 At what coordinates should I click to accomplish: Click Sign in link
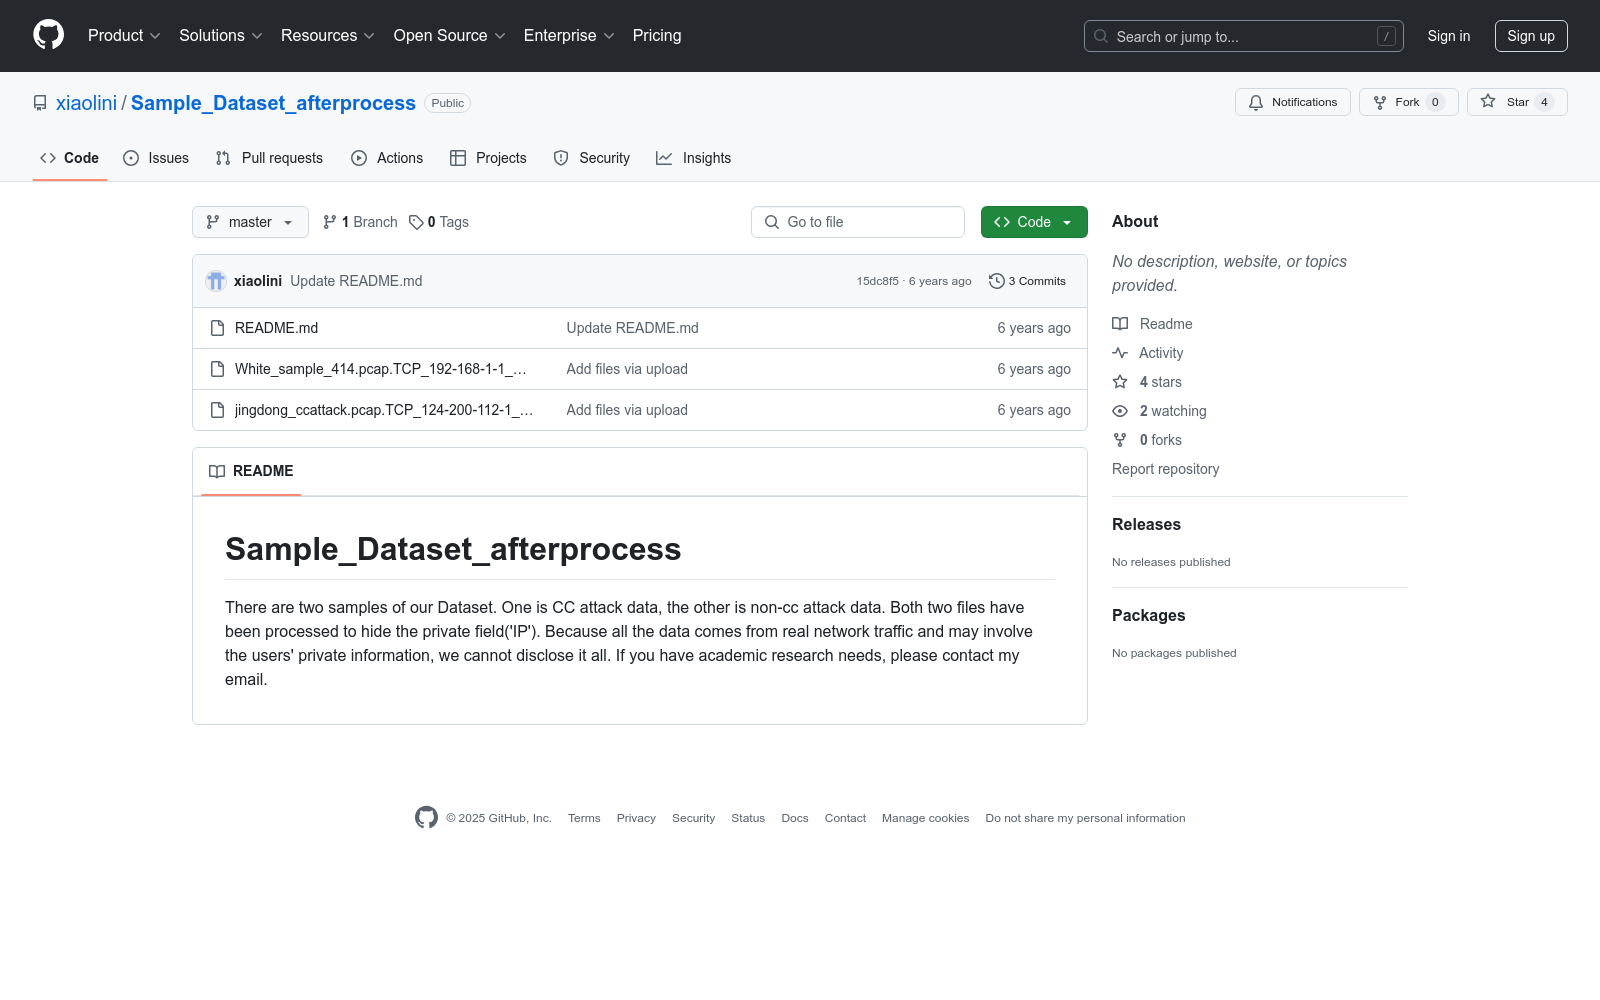pyautogui.click(x=1449, y=36)
